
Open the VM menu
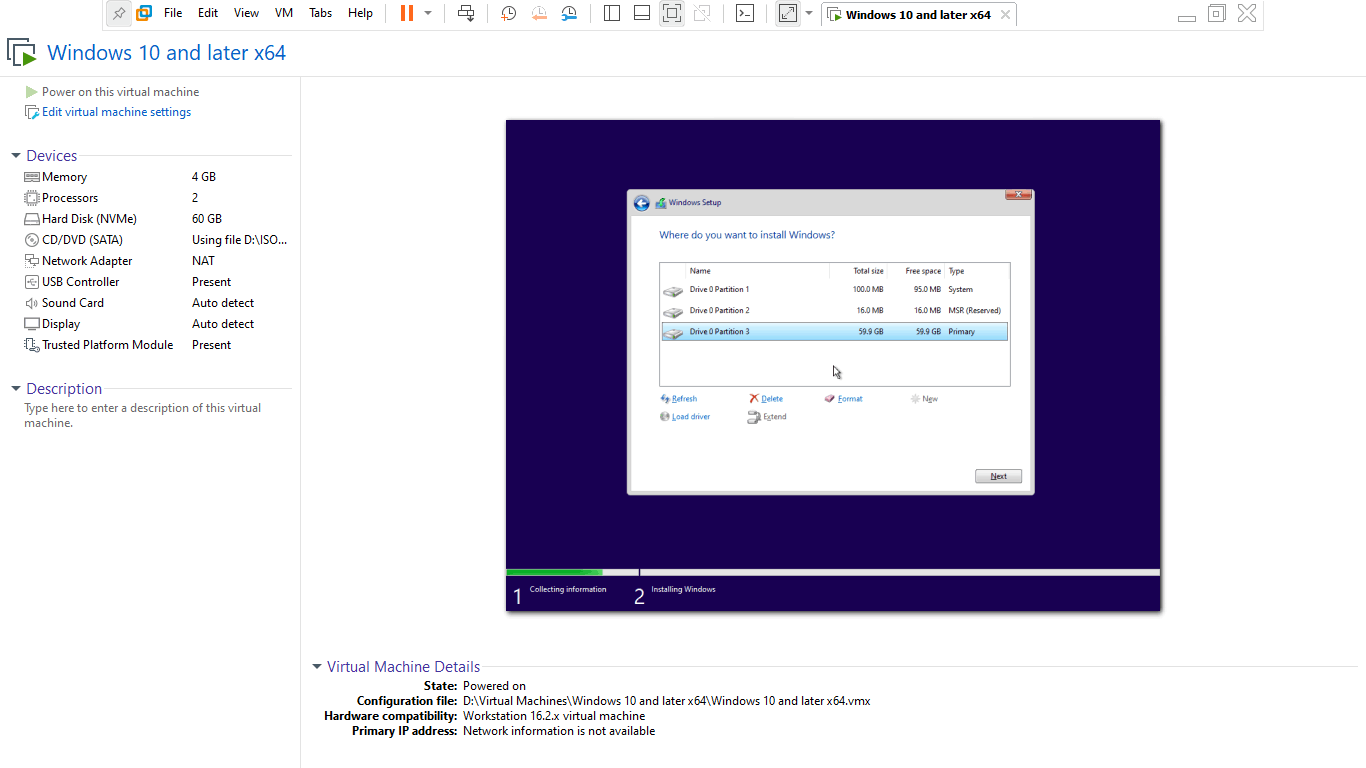pos(284,13)
